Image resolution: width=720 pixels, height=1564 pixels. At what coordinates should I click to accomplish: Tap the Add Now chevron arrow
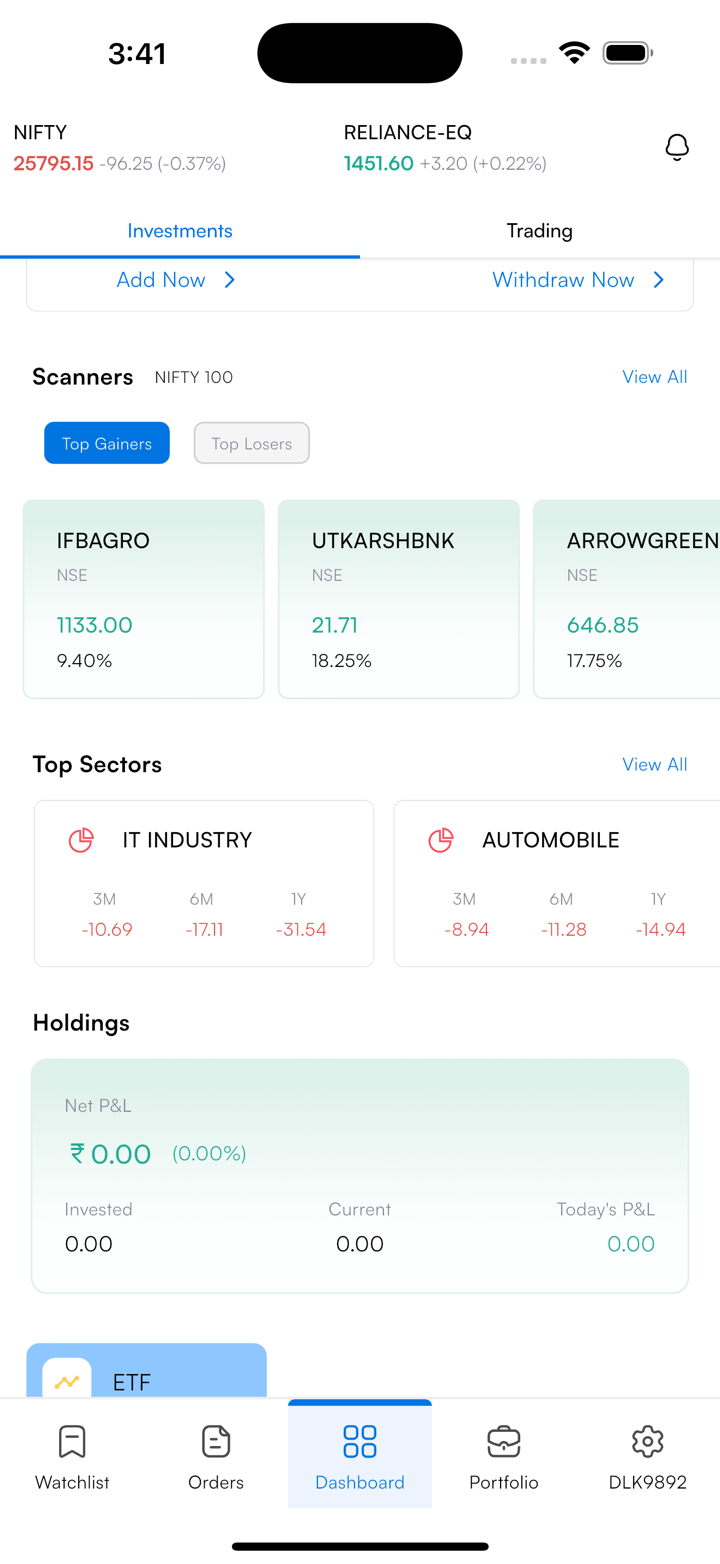click(x=230, y=280)
